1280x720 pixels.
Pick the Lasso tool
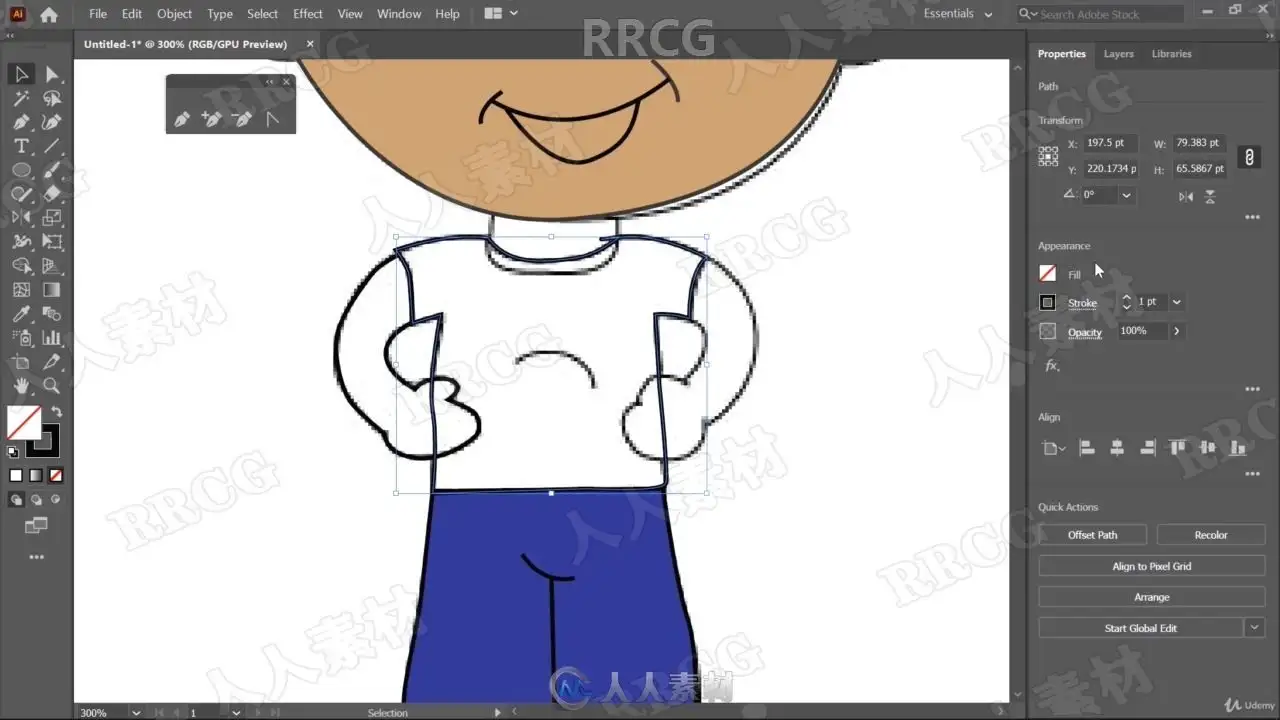tap(52, 98)
